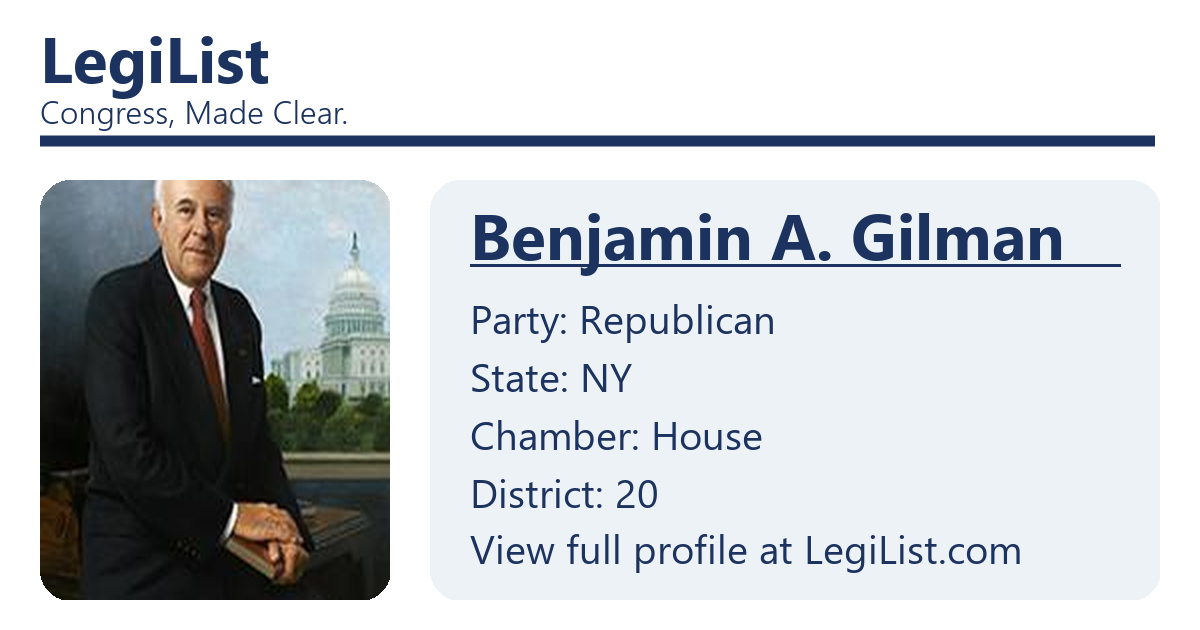Open the Benjamin A. Gilman name link

[x=767, y=239]
